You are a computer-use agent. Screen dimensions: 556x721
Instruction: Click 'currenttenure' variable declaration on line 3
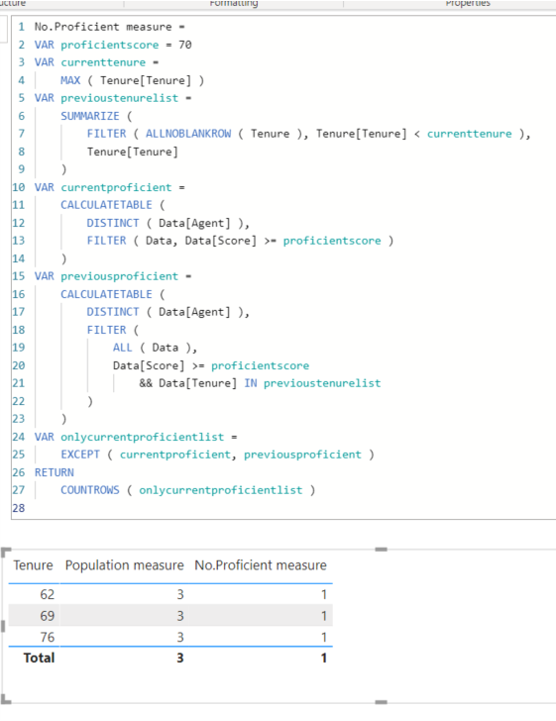(x=103, y=63)
